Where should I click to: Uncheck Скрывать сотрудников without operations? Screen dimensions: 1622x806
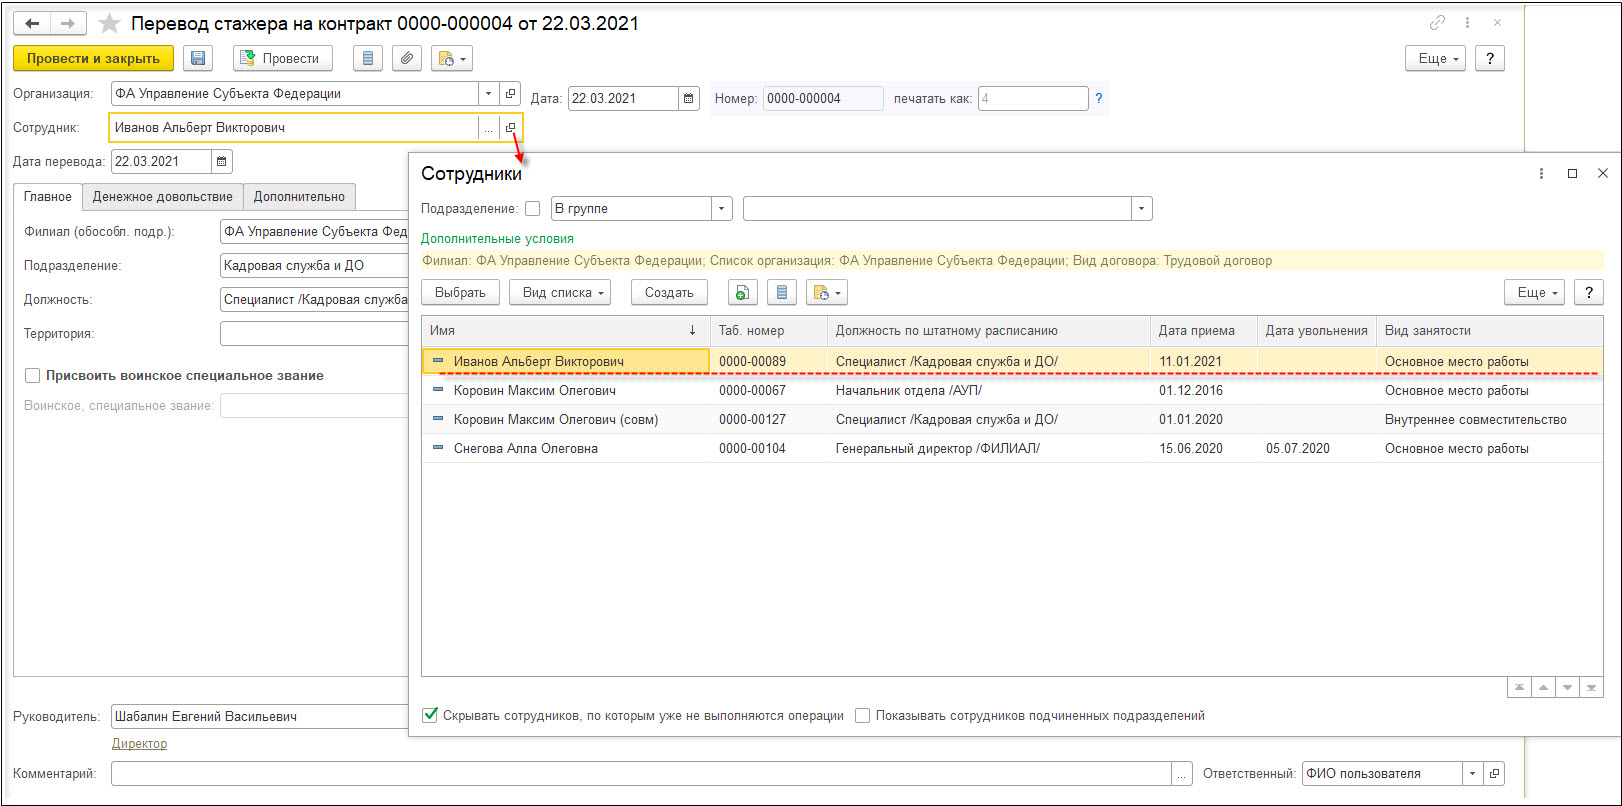coord(430,715)
